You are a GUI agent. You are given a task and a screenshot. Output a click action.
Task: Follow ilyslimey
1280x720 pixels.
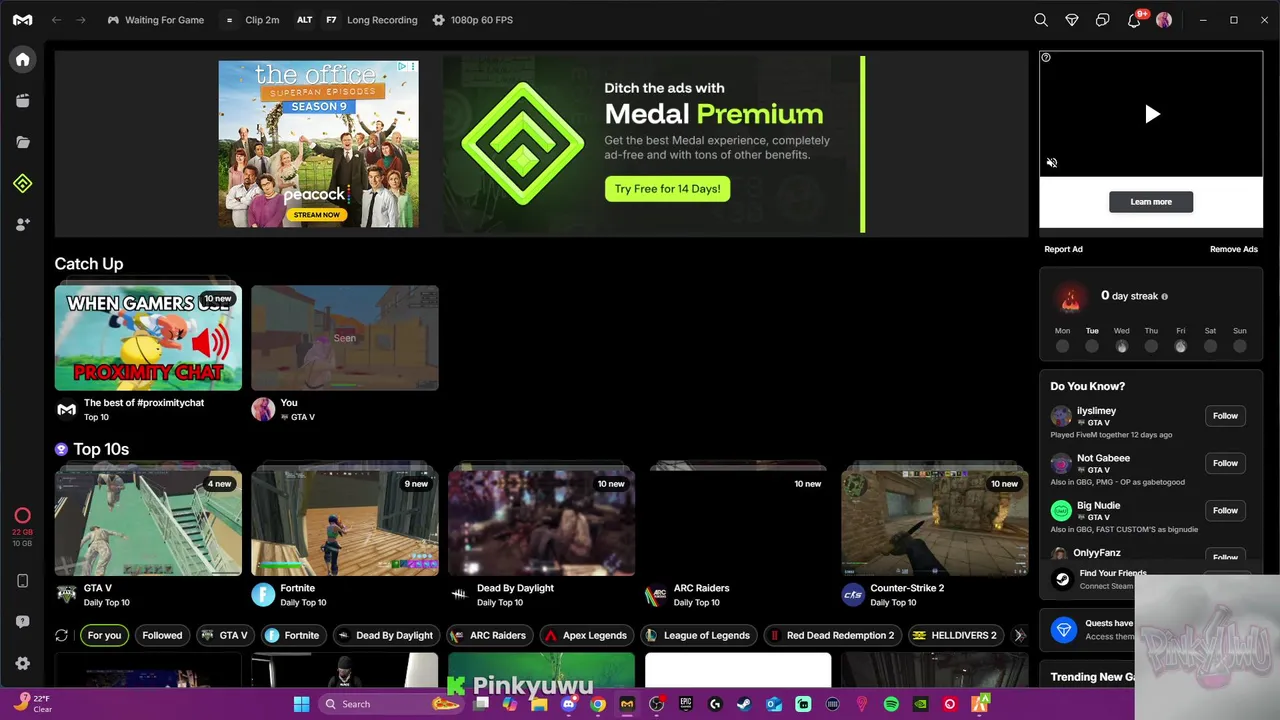1225,416
